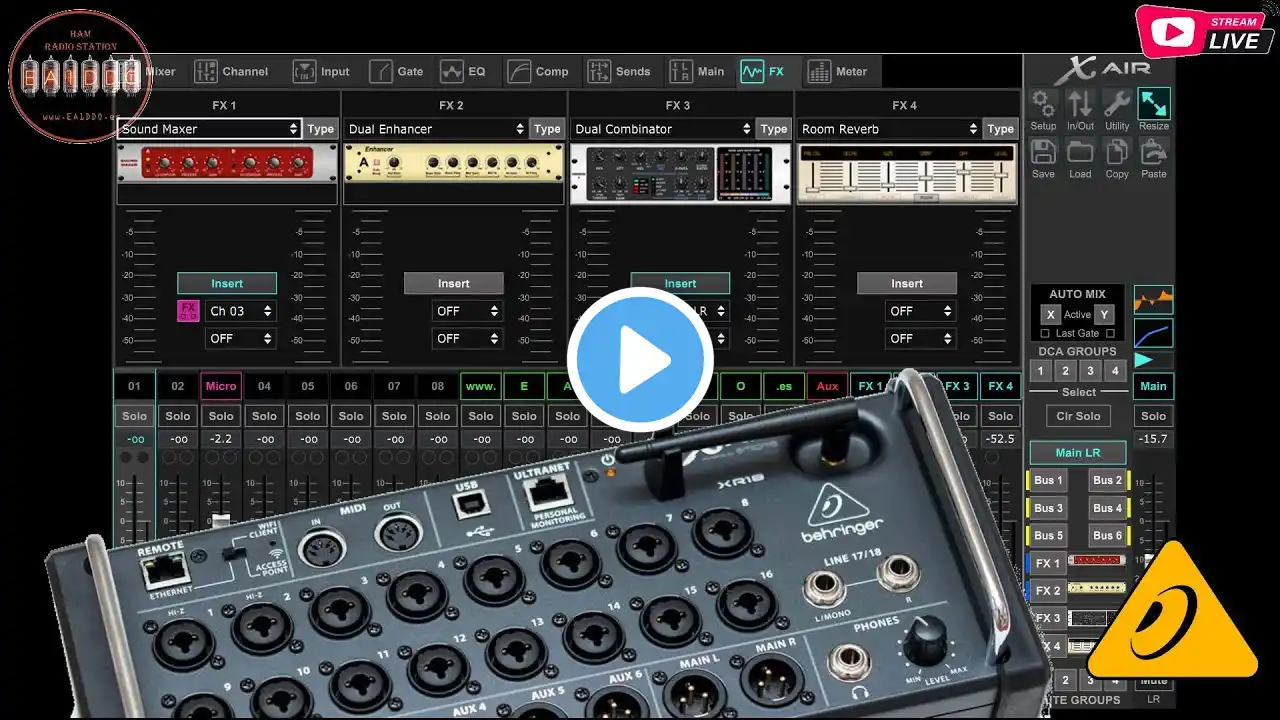The height and width of the screenshot is (720, 1280).
Task: Open the upper OFF dropdown in FX 4
Action: [x=920, y=311]
